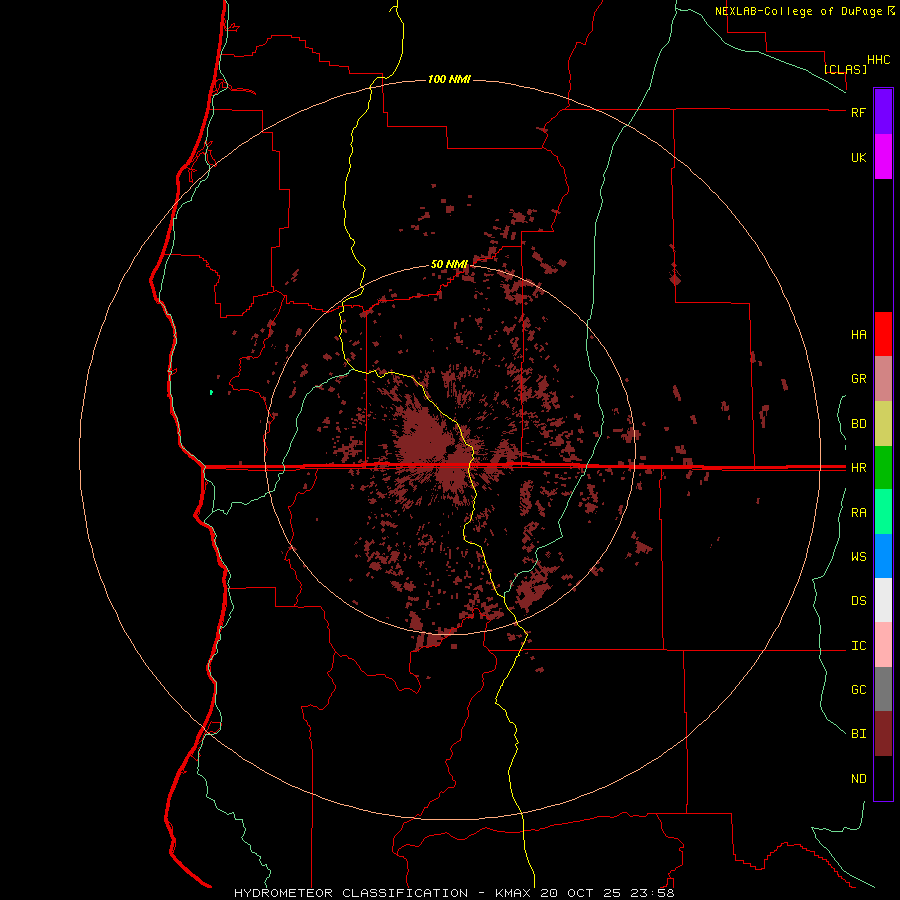Select the pink GR legend color block
Screen dimensions: 900x900
tap(883, 379)
